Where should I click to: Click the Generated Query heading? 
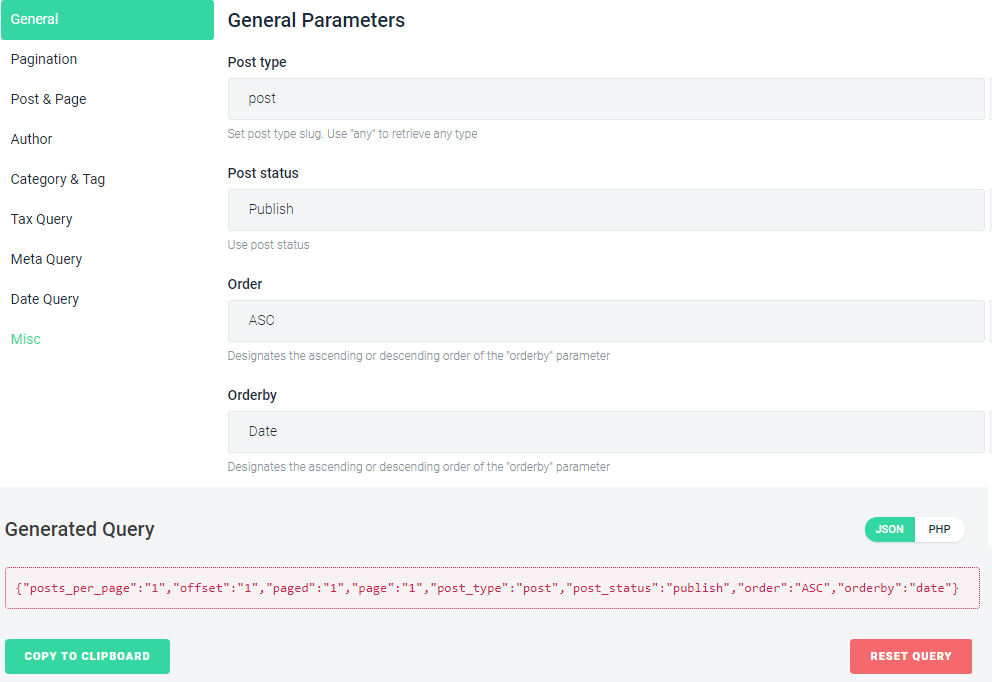(x=80, y=529)
